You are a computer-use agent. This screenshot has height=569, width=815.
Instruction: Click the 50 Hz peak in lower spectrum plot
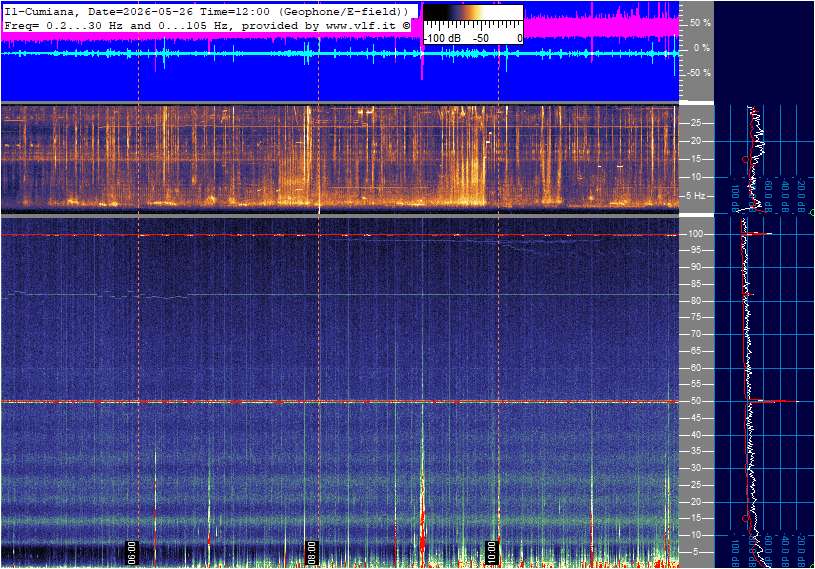773,401
